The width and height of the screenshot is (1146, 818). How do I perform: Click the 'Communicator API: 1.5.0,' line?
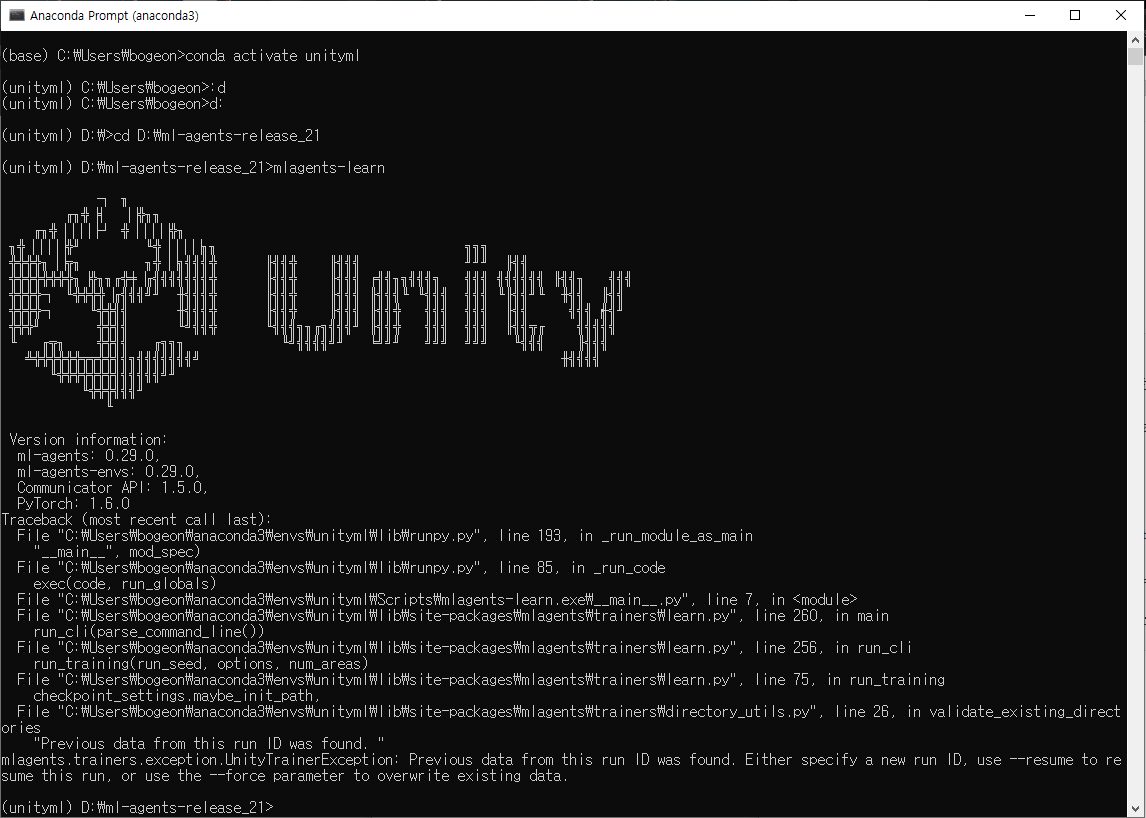(113, 488)
